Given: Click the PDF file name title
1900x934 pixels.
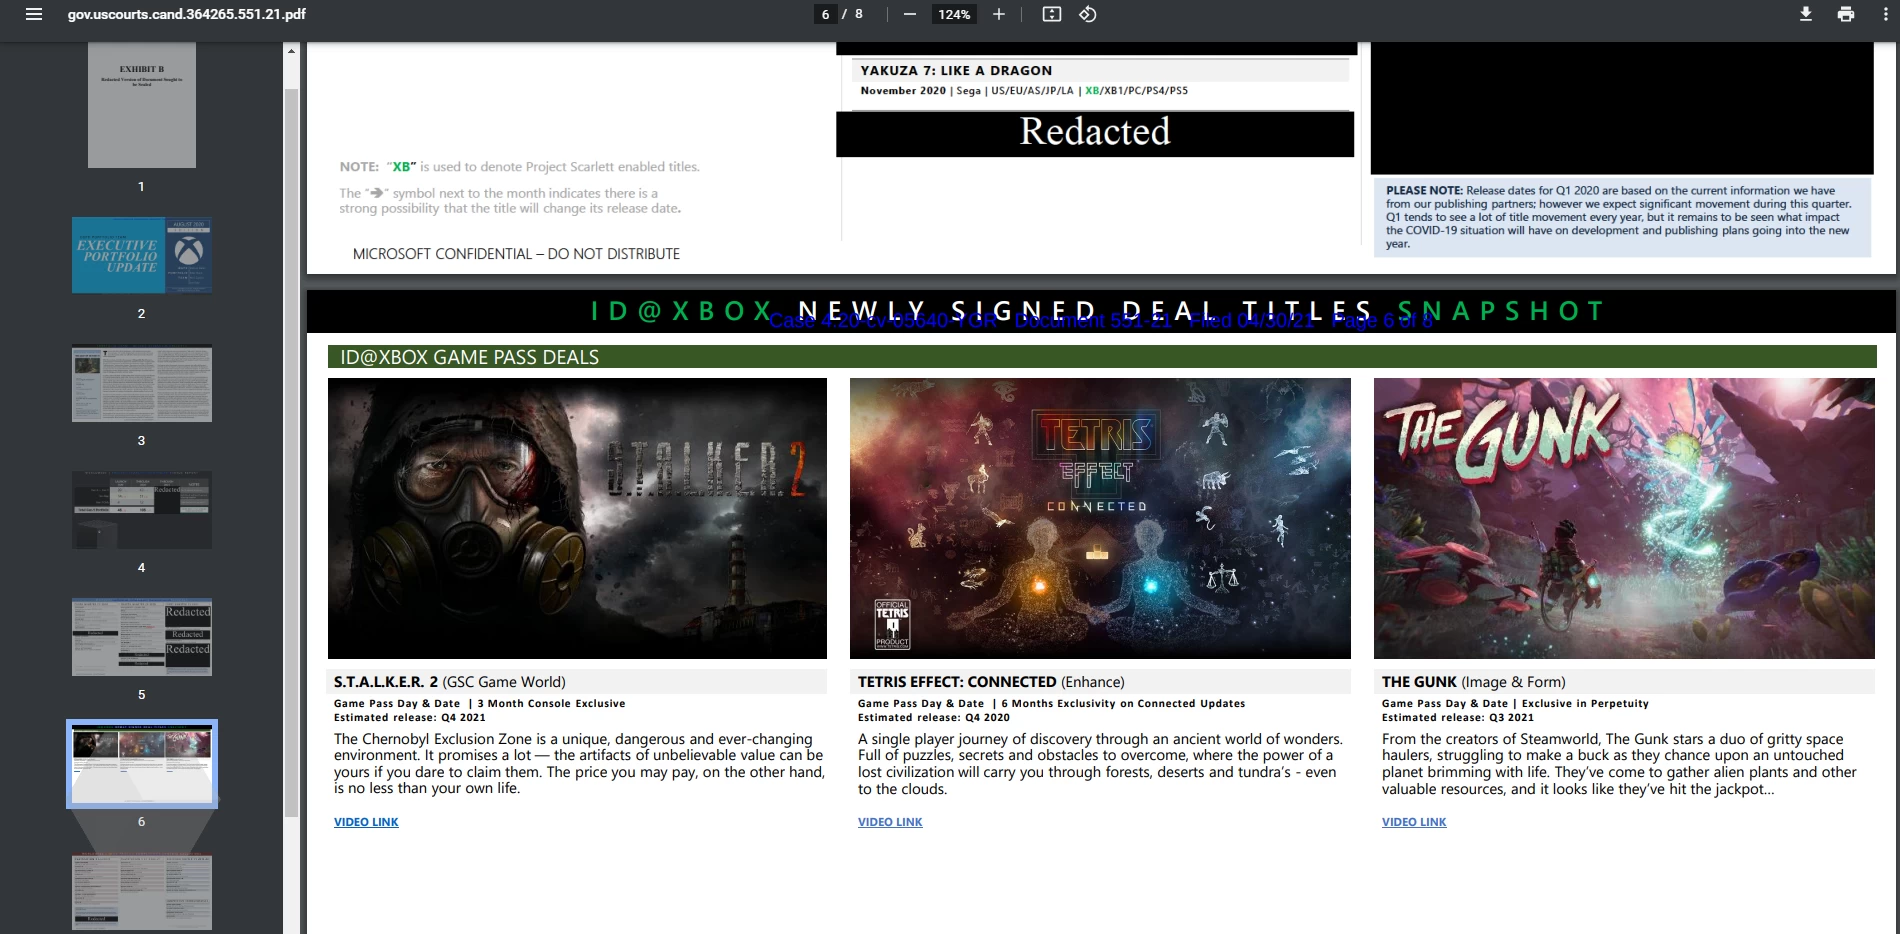Looking at the screenshot, I should [x=187, y=14].
